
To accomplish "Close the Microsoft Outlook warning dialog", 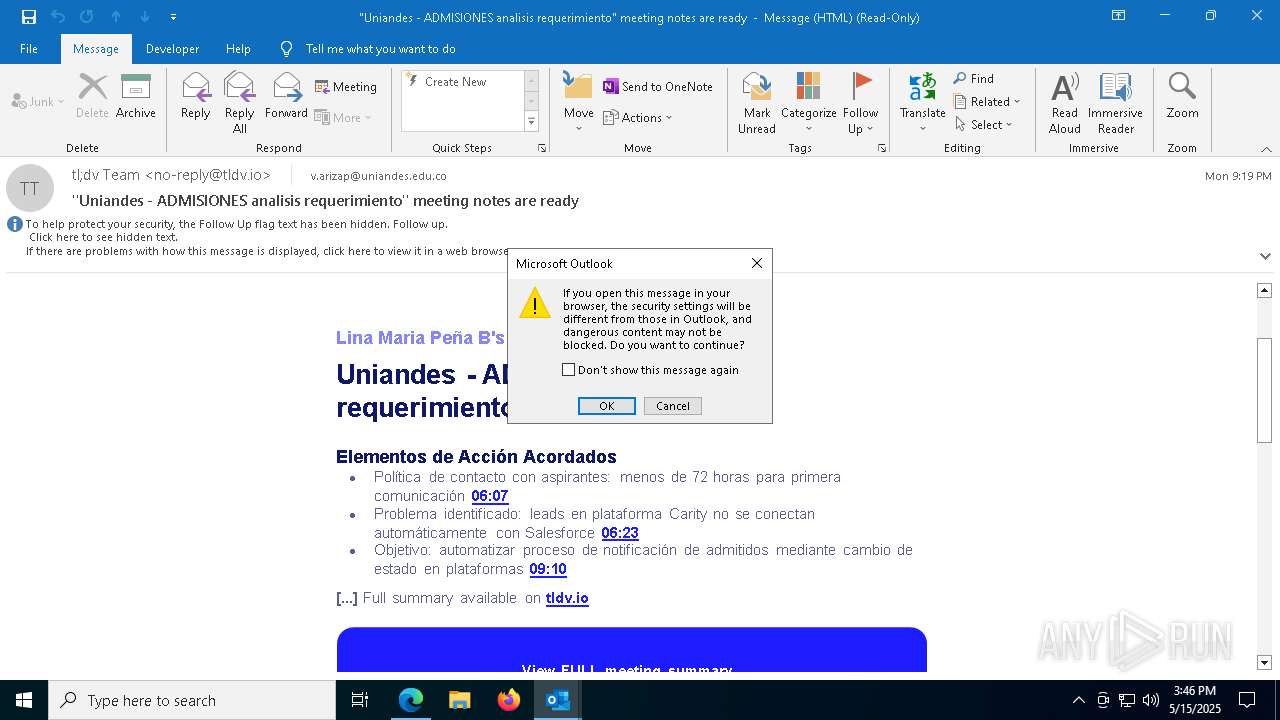I will tap(757, 263).
